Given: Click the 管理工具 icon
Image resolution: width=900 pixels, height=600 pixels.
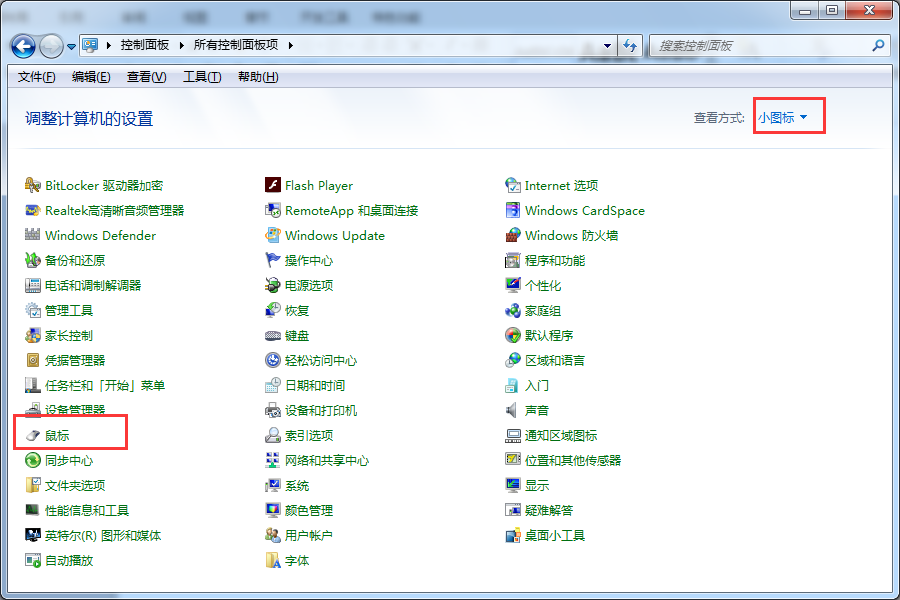Looking at the screenshot, I should click(x=33, y=311).
